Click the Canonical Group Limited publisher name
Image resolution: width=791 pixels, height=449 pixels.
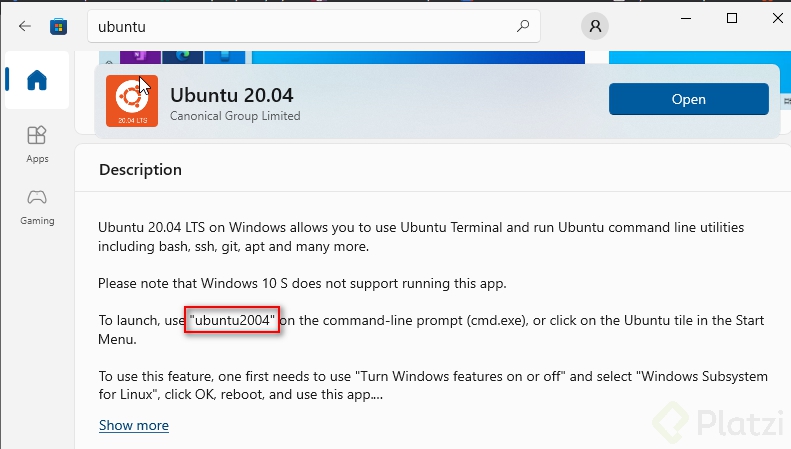pos(235,116)
